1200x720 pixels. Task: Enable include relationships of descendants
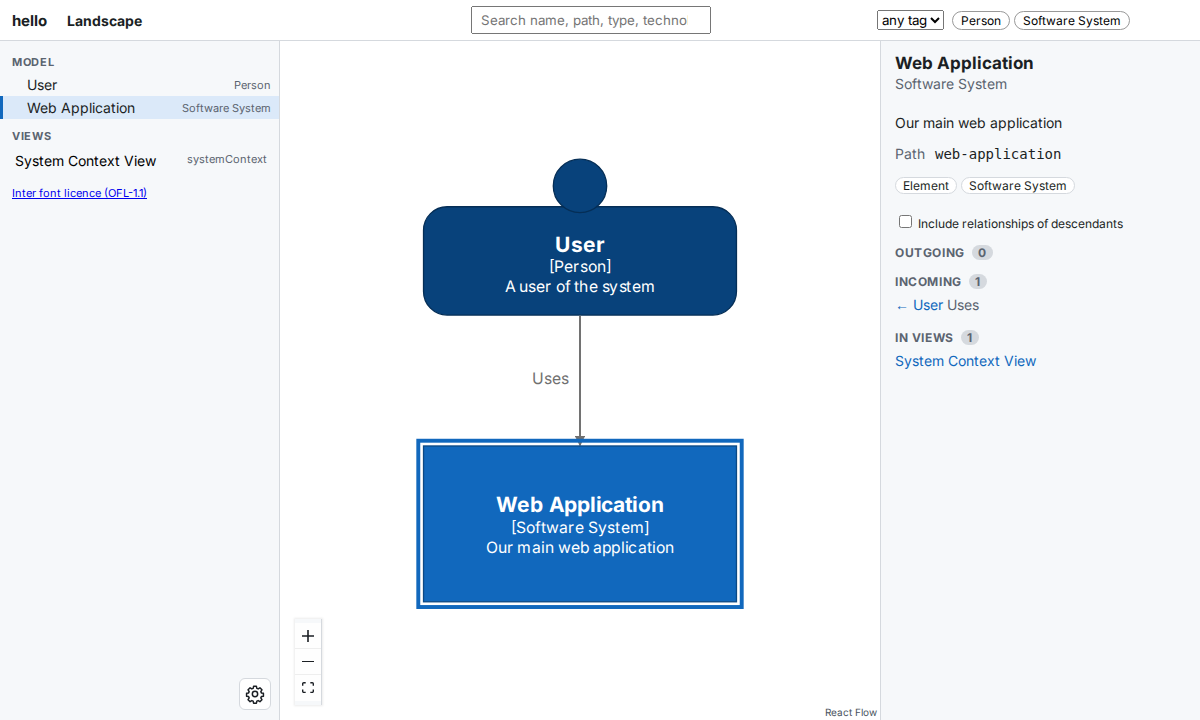click(905, 222)
